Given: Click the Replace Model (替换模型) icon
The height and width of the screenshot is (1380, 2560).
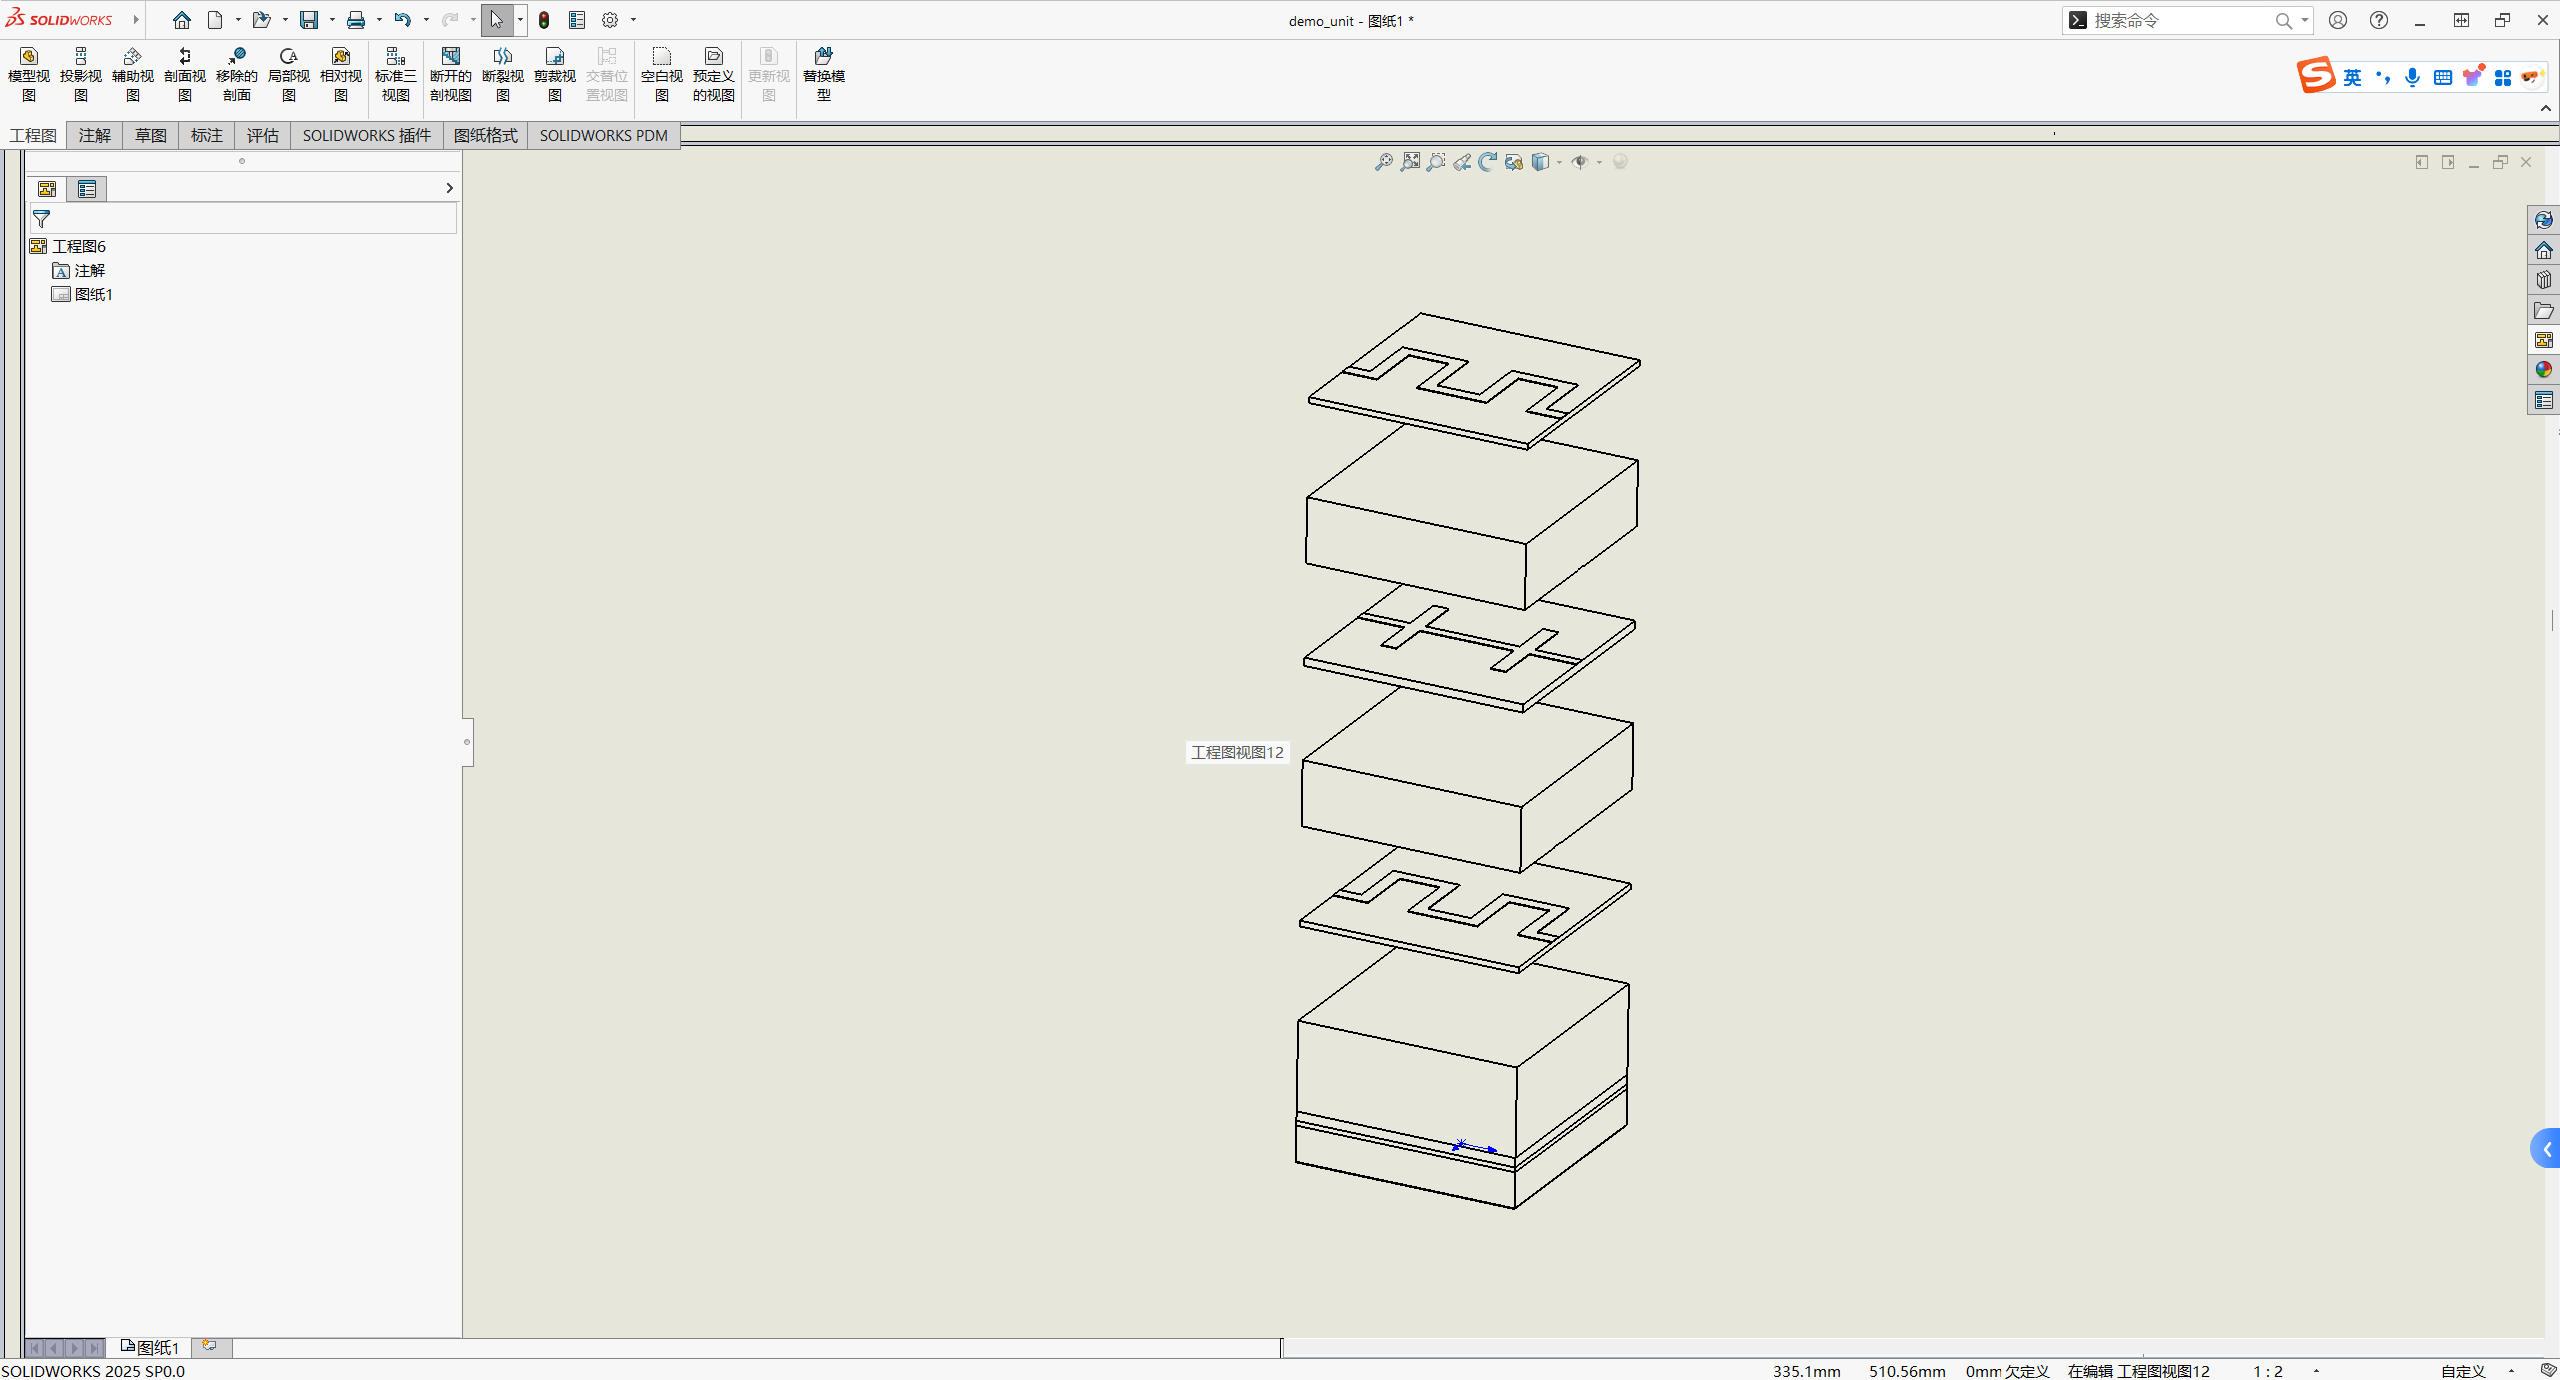Looking at the screenshot, I should coord(823,74).
